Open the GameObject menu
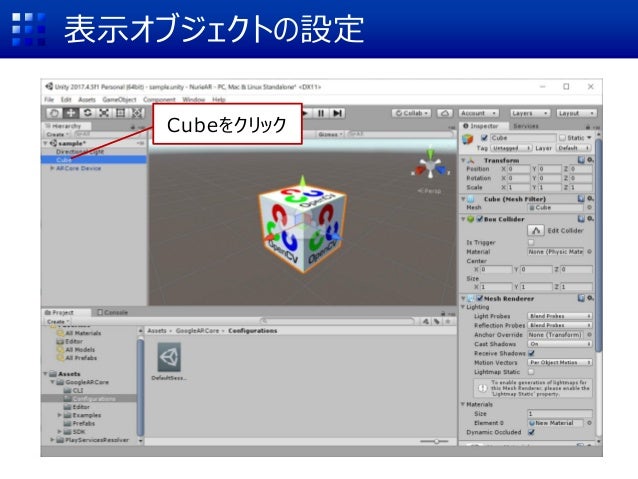Image resolution: width=638 pixels, height=479 pixels. pyautogui.click(x=119, y=99)
